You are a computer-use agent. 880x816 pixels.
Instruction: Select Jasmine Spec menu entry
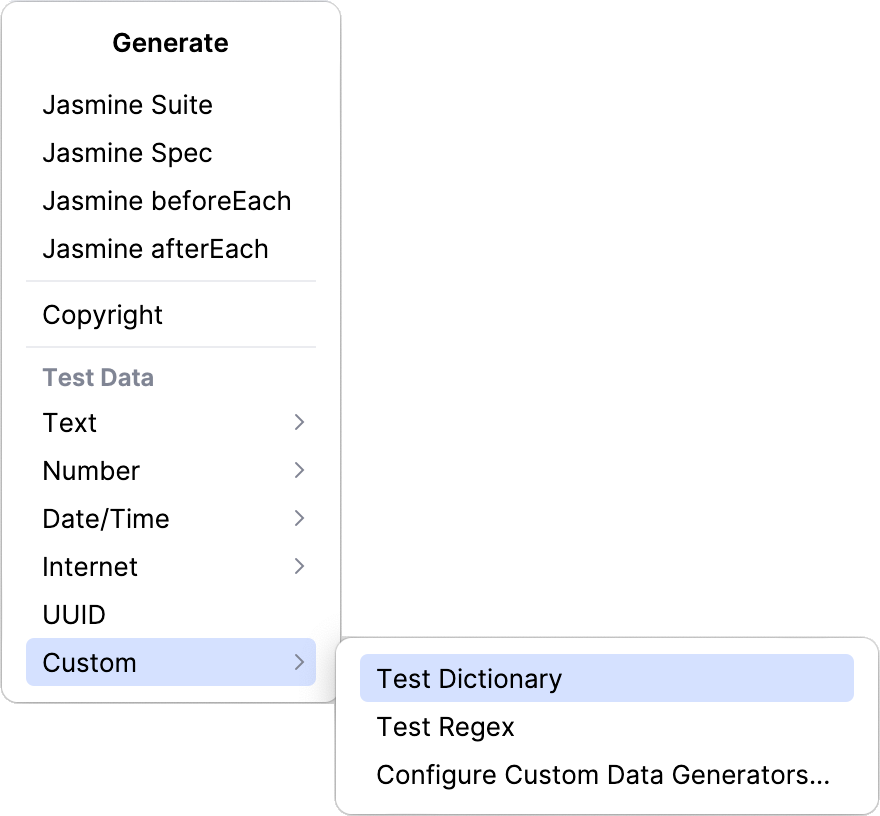tap(127, 153)
